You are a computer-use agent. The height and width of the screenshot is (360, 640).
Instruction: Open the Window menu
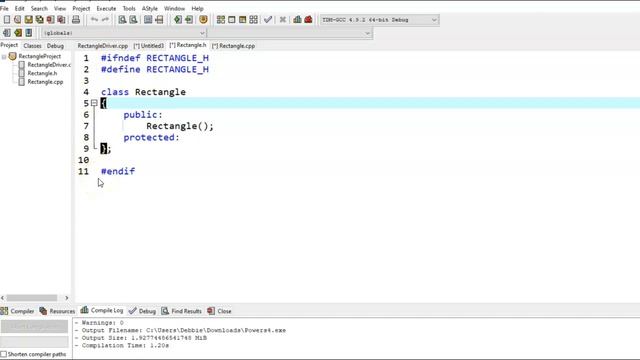174,8
